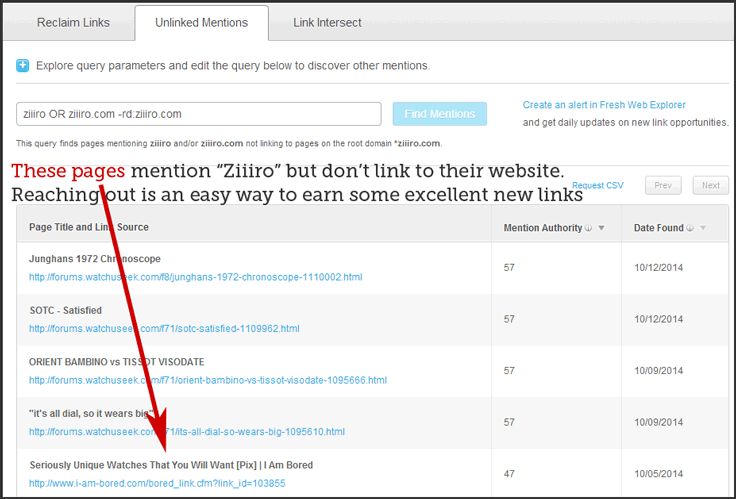Click the Prev pagination button
736x499 pixels.
click(664, 186)
